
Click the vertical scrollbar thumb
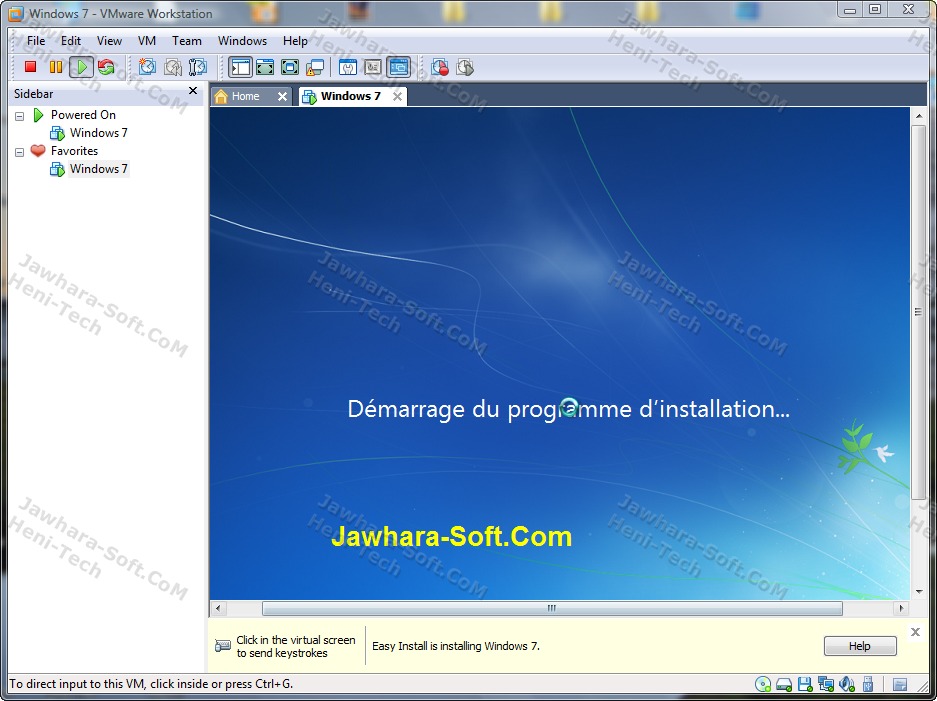918,312
